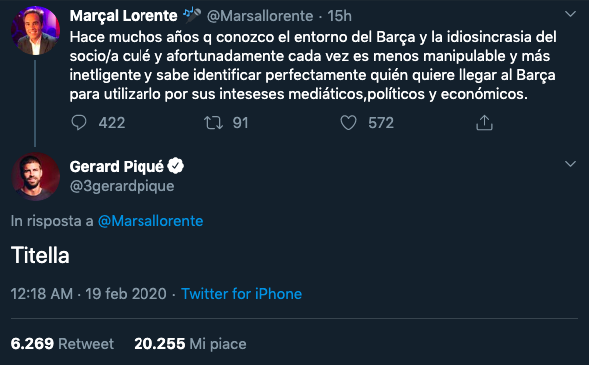Expand the chevron menu on Marçal's tweet
The image size is (589, 365).
pos(570,14)
